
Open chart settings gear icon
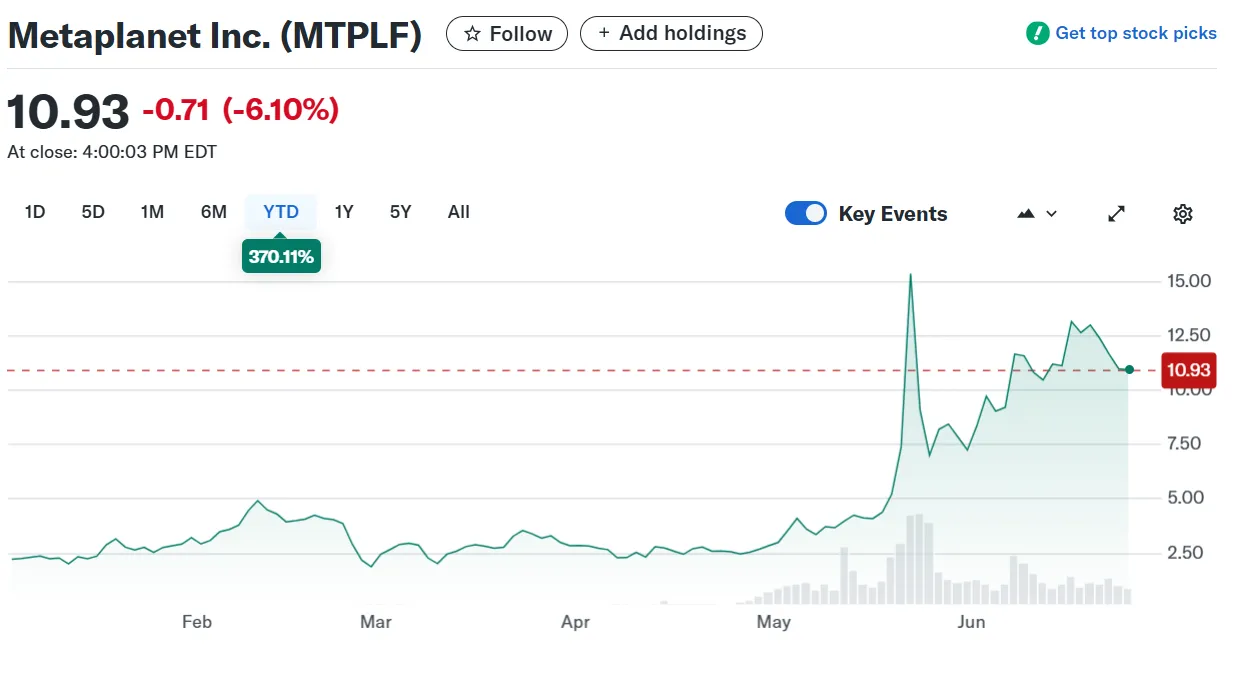pyautogui.click(x=1183, y=214)
